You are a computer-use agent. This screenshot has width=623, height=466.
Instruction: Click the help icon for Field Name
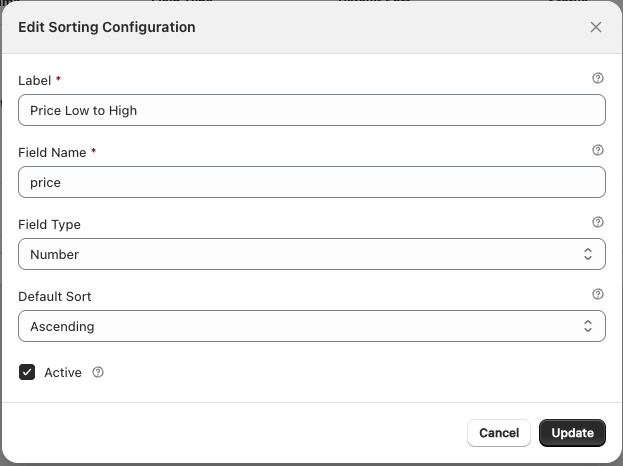pyautogui.click(x=598, y=150)
